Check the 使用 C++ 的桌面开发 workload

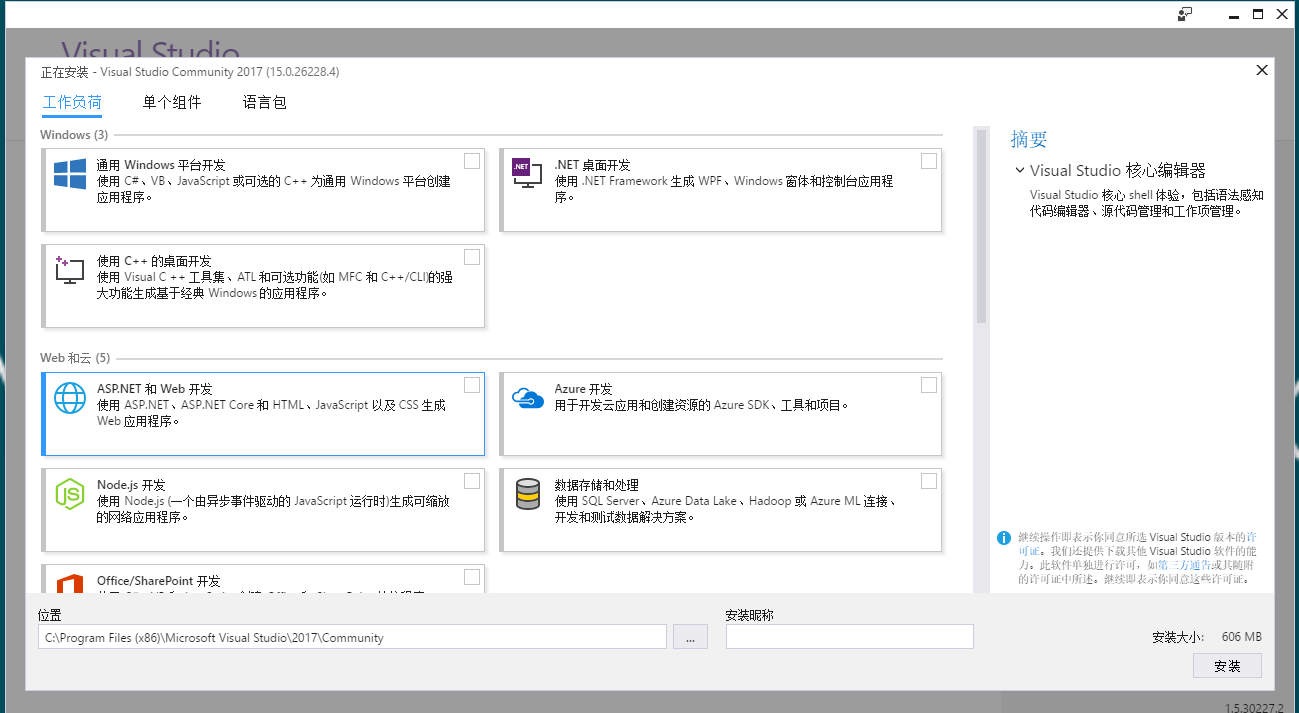pyautogui.click(x=472, y=257)
